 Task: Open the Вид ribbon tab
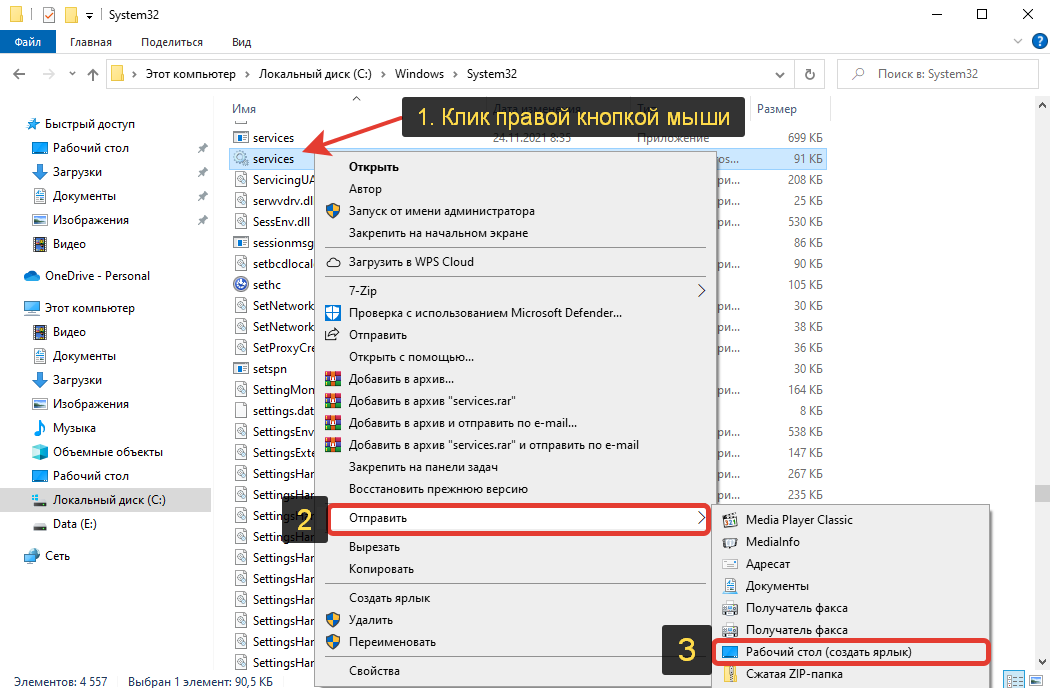pos(241,42)
